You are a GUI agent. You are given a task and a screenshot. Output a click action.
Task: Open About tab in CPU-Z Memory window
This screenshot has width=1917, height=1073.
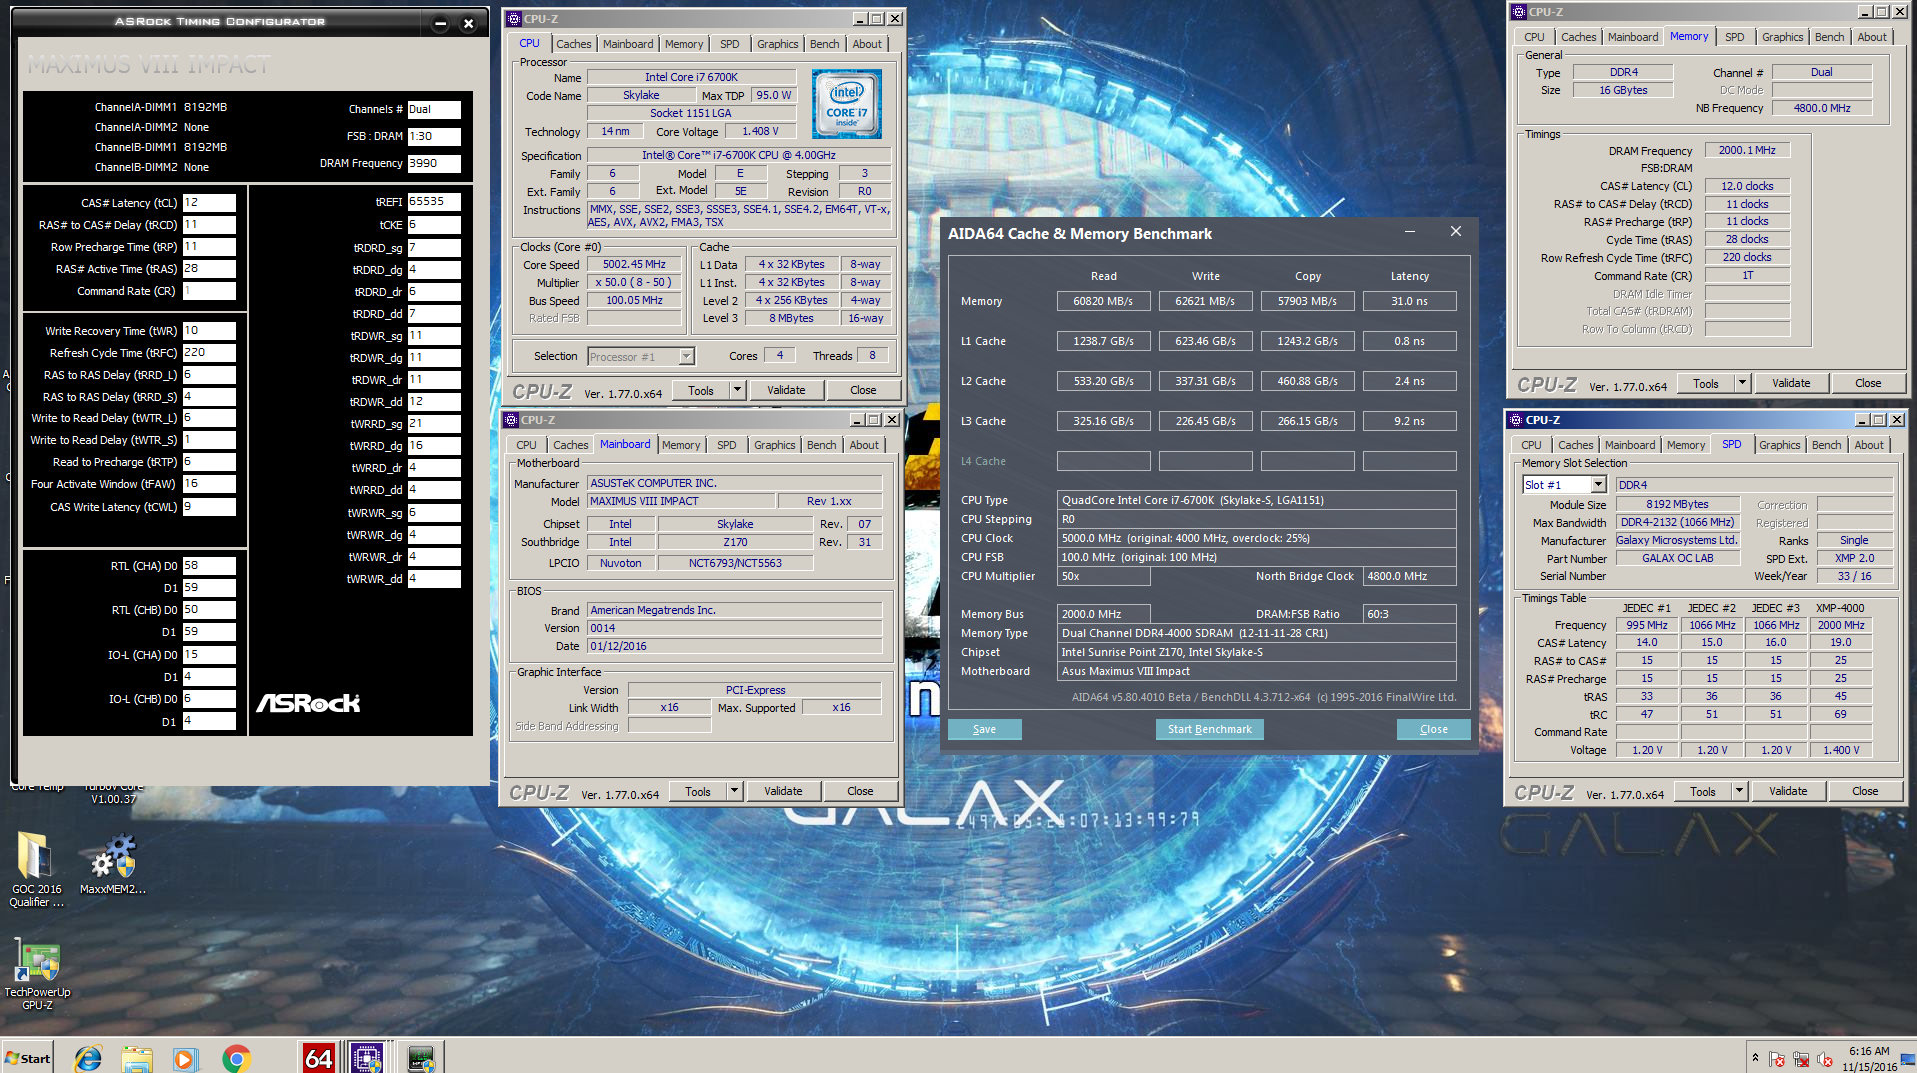pos(1872,37)
